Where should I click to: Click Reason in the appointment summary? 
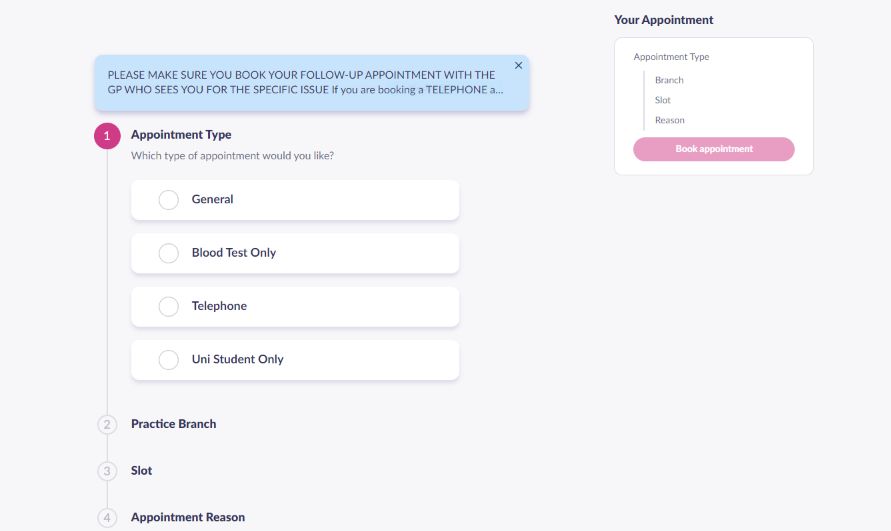[x=669, y=120]
